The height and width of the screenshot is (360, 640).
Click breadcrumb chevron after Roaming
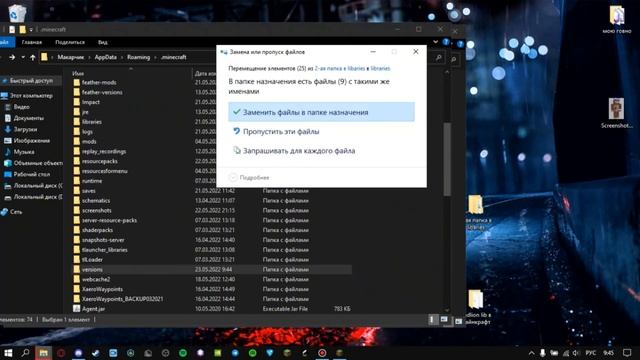point(156,58)
